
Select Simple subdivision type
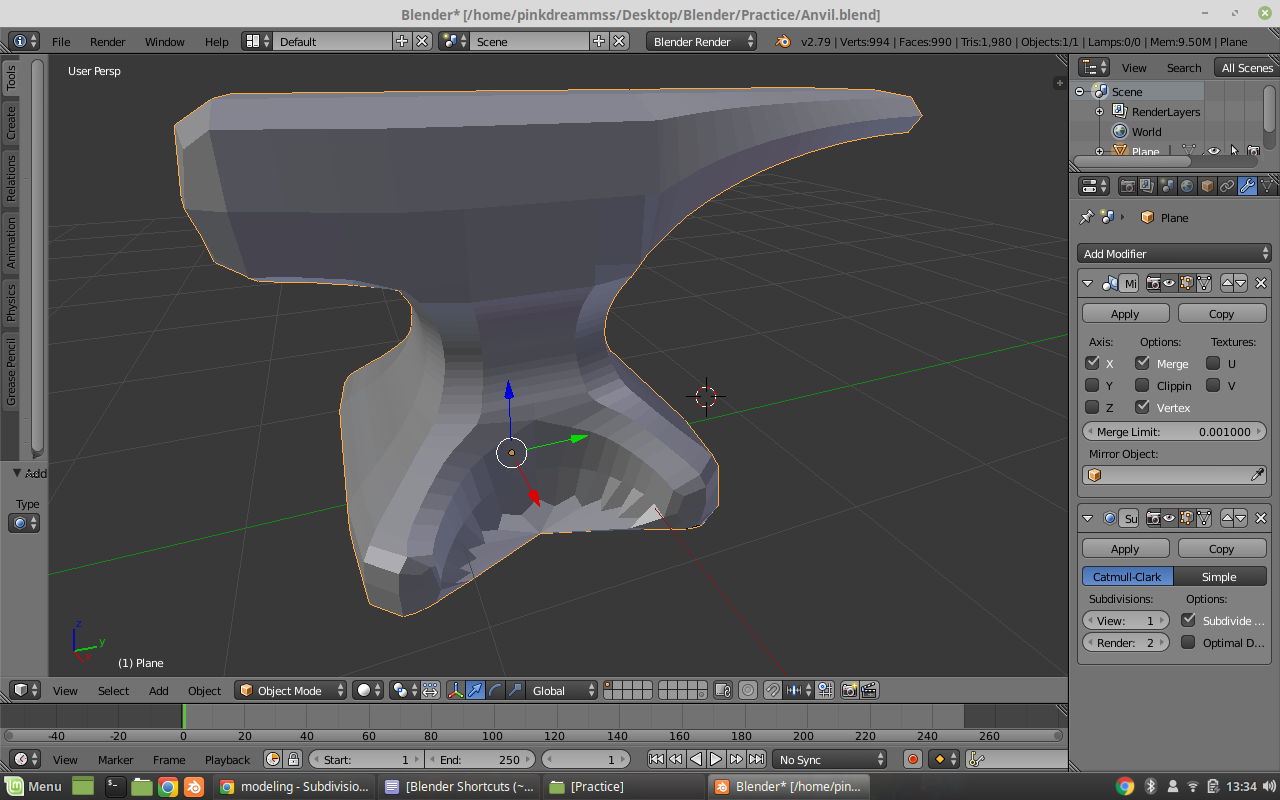pos(1219,576)
